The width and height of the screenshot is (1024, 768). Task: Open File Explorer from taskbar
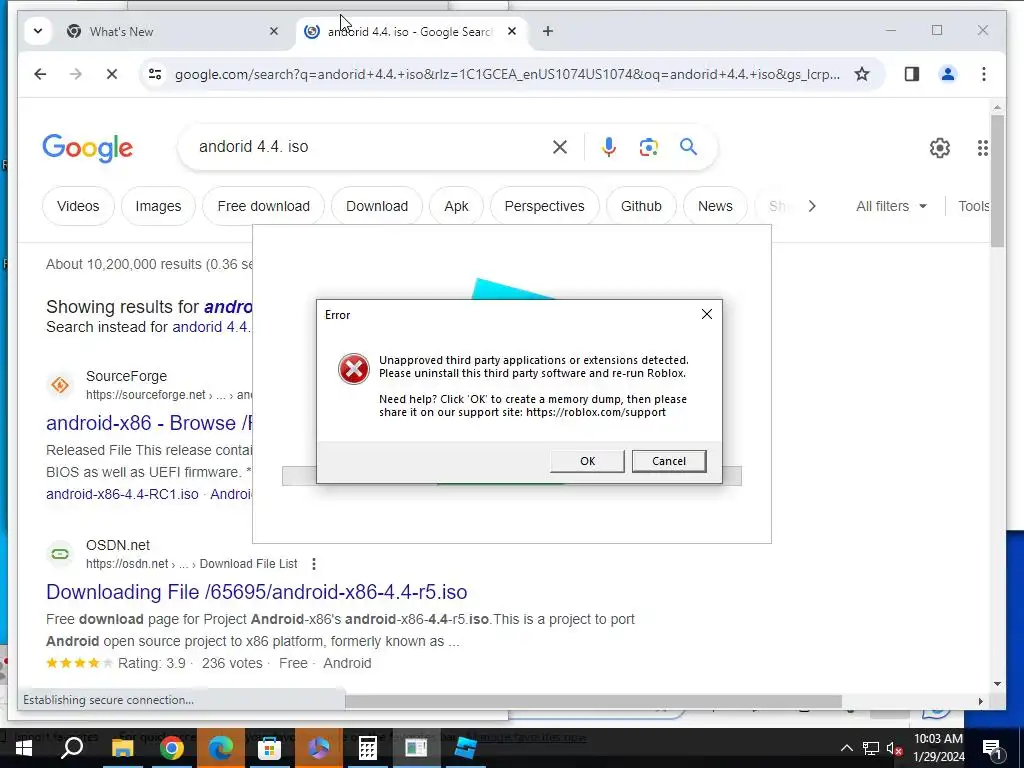click(x=122, y=748)
